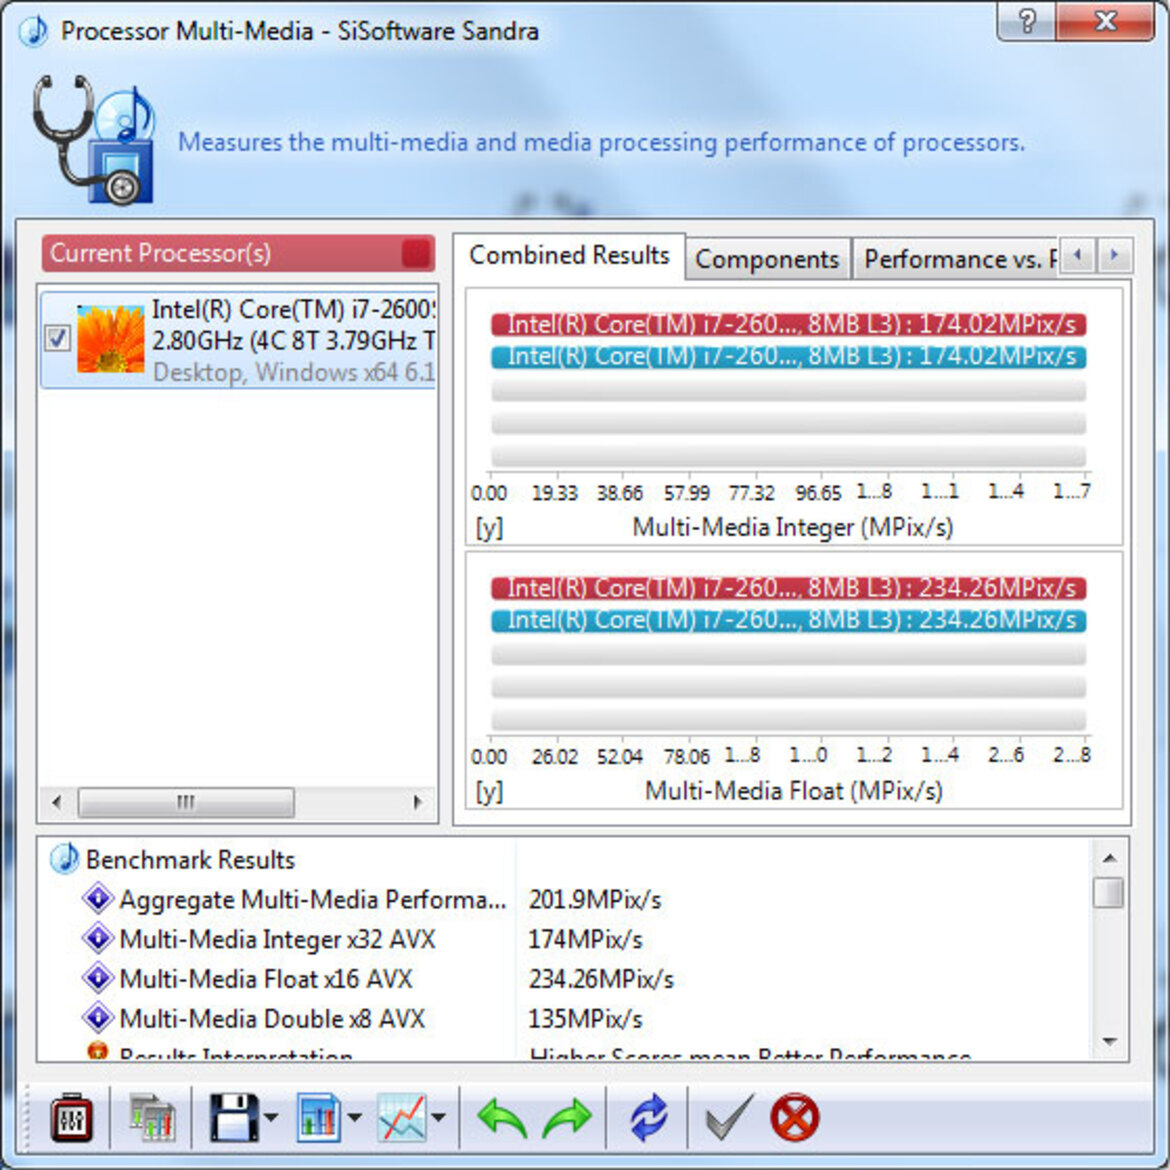Open the options (mixer) icon in toolbar
This screenshot has height=1170, width=1170.
click(x=72, y=1118)
